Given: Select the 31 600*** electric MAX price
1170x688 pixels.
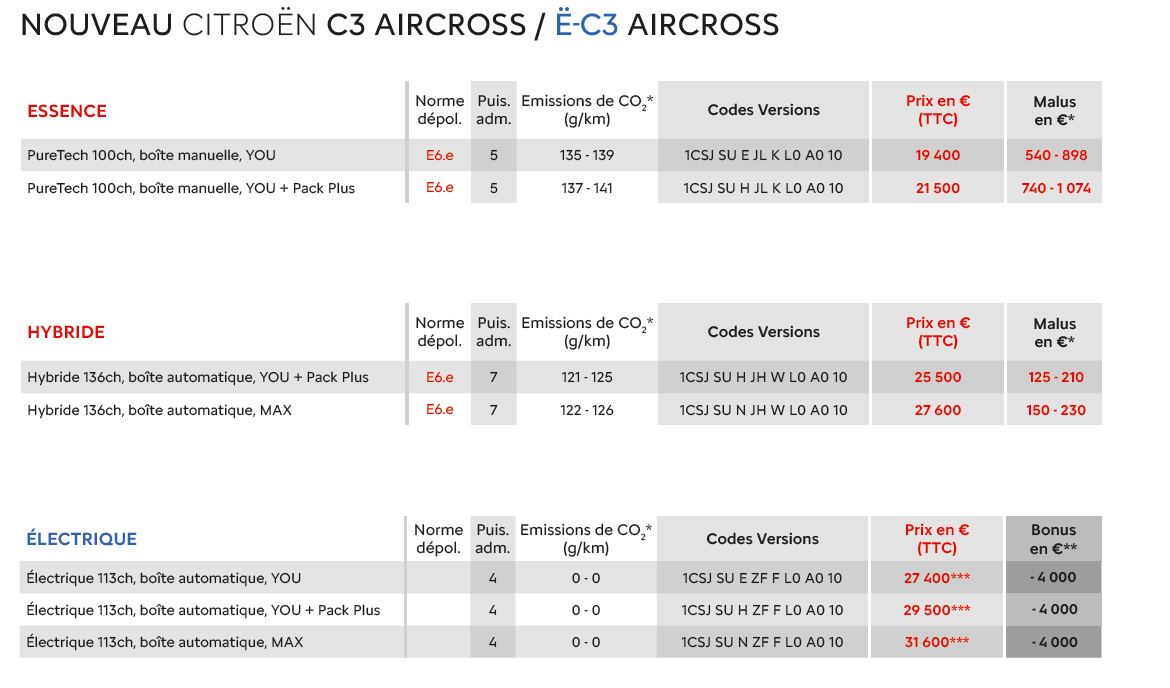Looking at the screenshot, I should 937,642.
